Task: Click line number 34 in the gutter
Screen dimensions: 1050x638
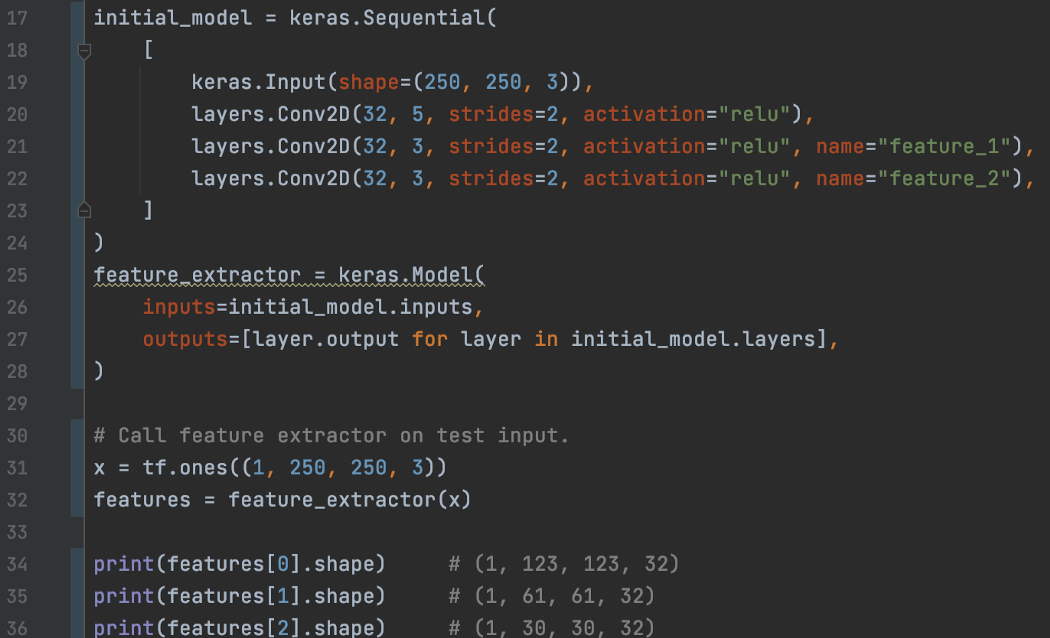Action: 17,564
